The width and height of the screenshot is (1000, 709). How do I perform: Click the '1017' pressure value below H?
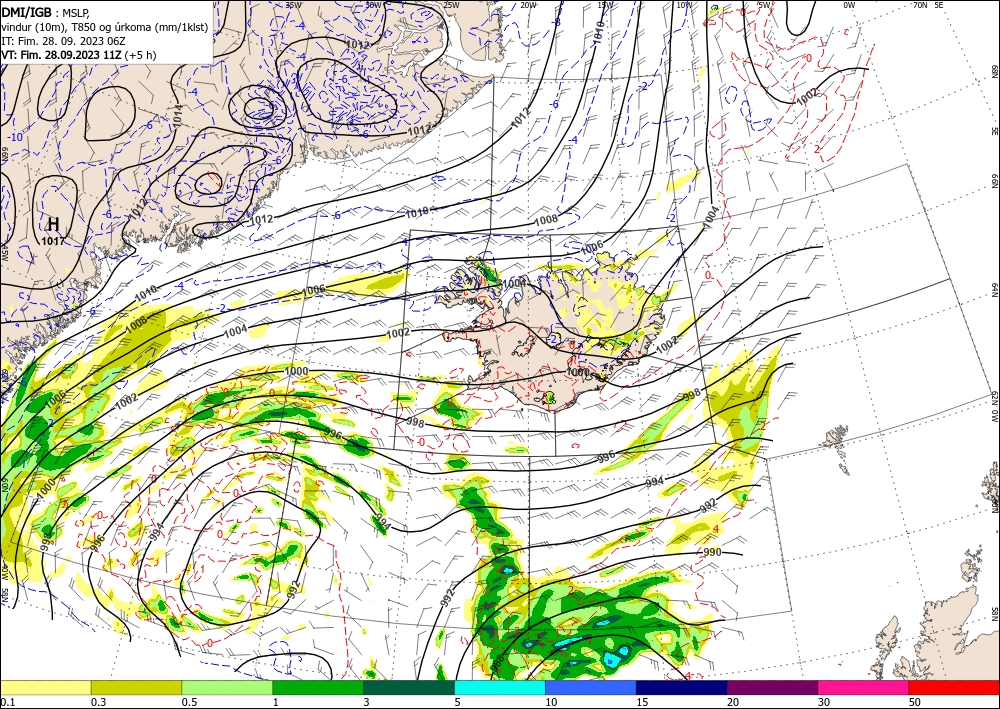(52, 241)
